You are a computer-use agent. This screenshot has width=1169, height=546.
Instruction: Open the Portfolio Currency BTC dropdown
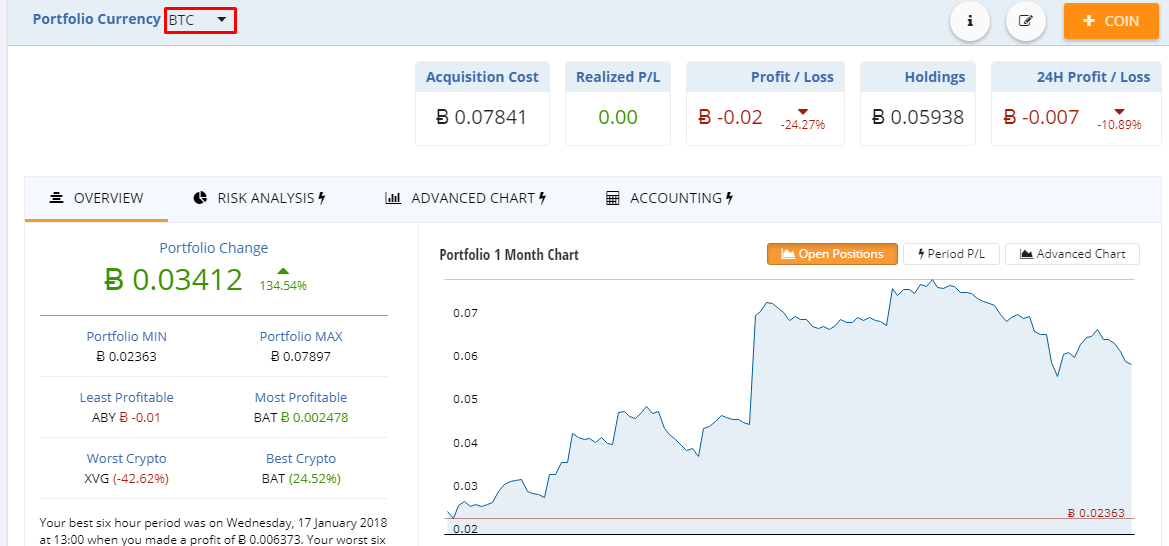pos(200,20)
